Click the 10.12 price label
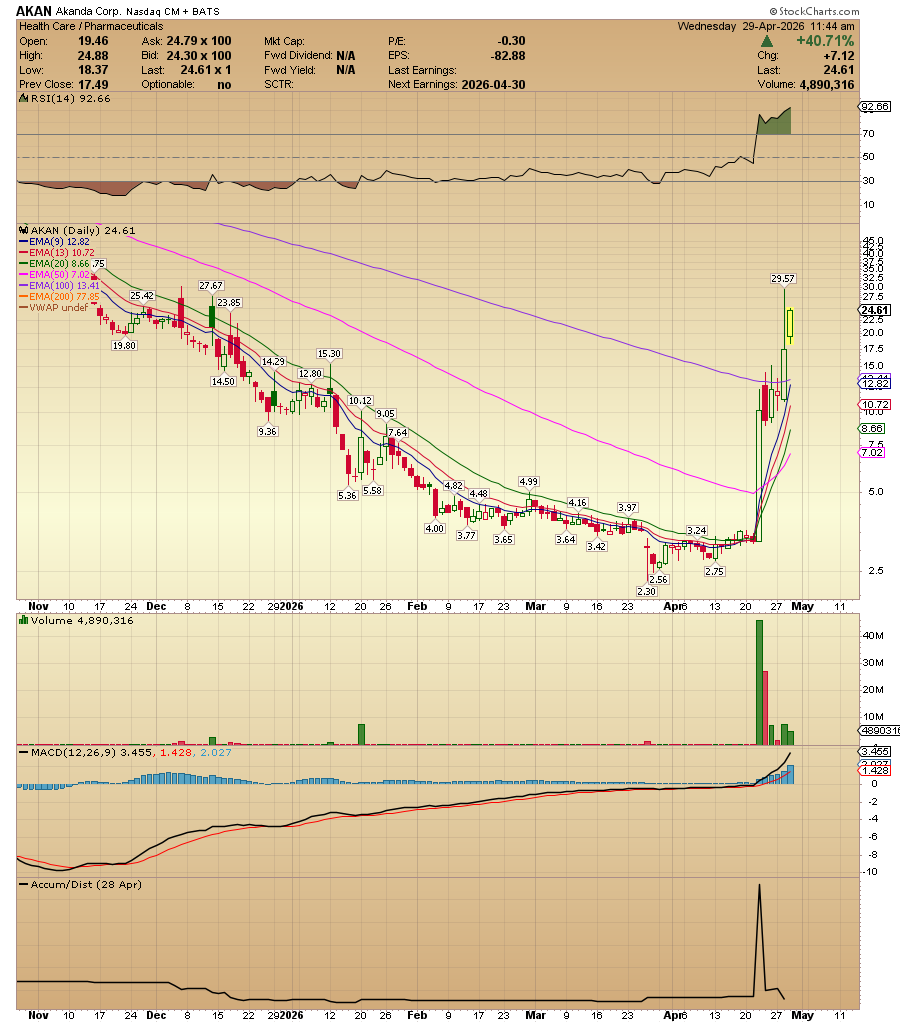The width and height of the screenshot is (900, 1023). [360, 401]
